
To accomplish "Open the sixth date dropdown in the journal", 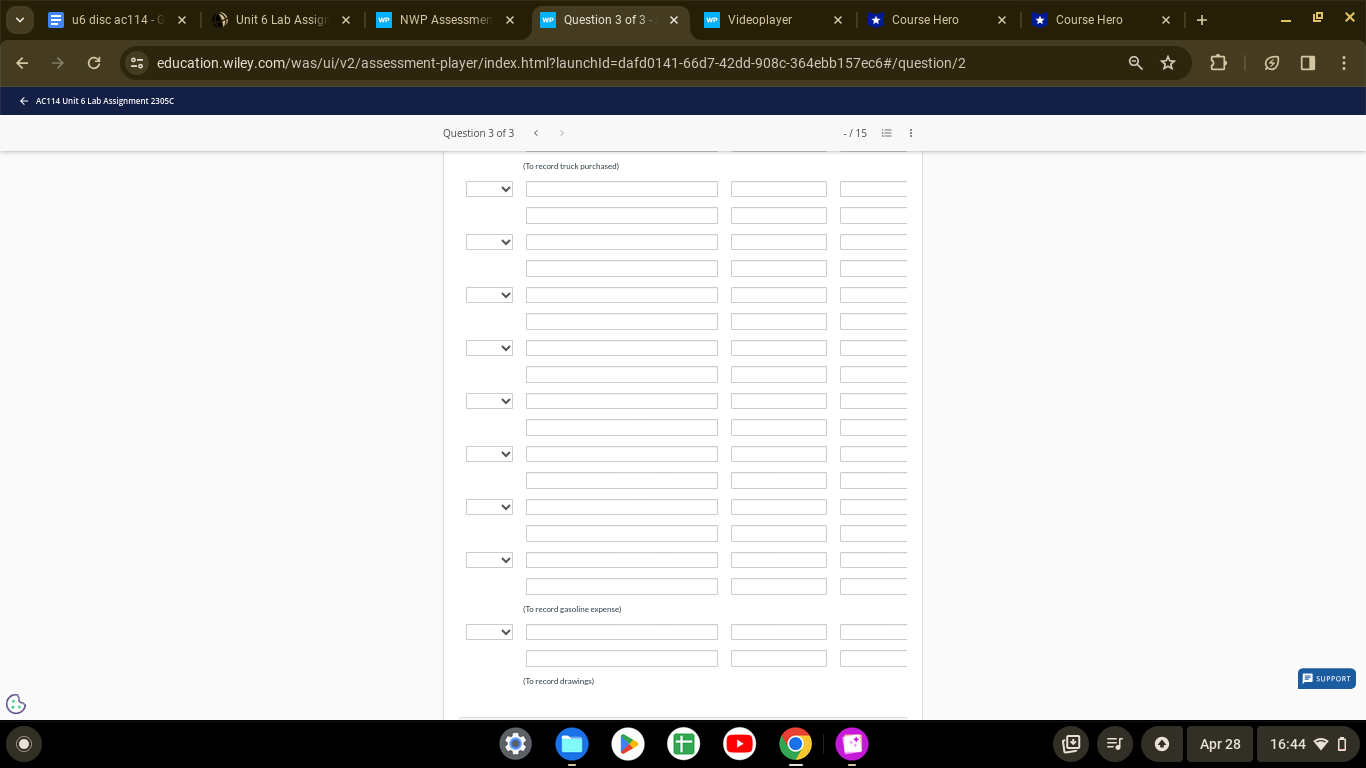I will tap(489, 454).
